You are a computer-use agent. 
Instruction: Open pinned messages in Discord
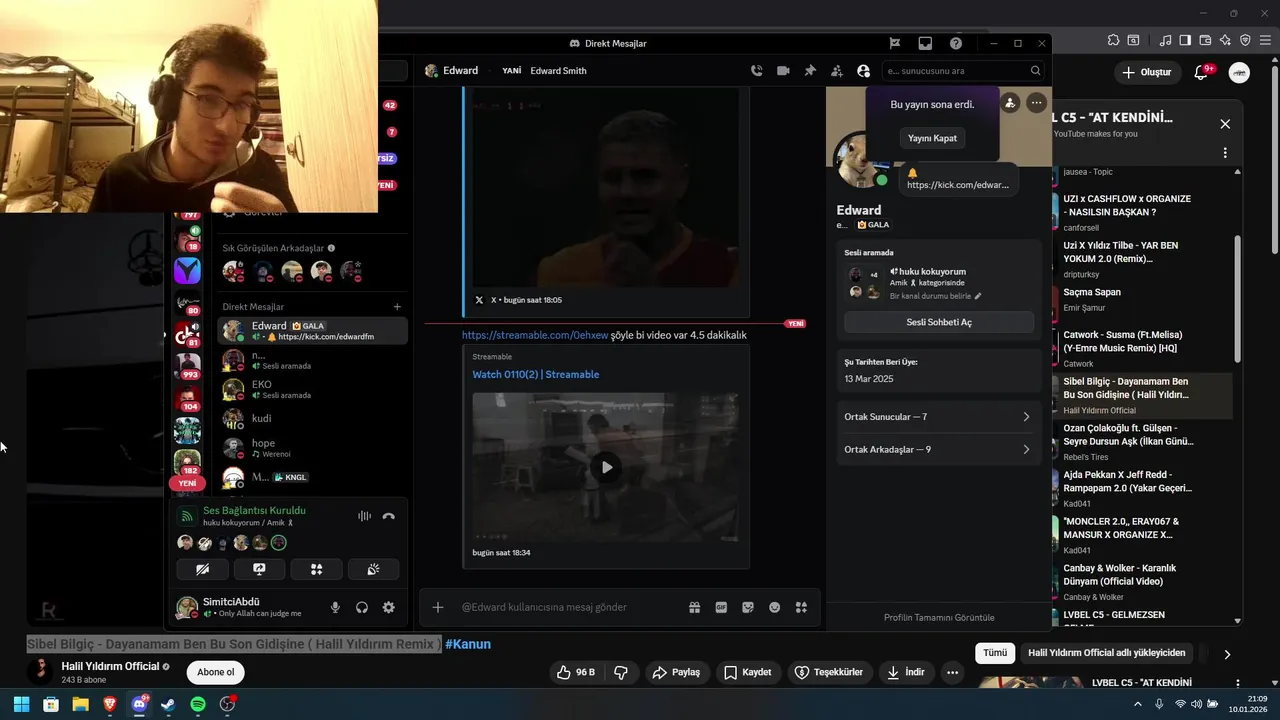tap(810, 71)
